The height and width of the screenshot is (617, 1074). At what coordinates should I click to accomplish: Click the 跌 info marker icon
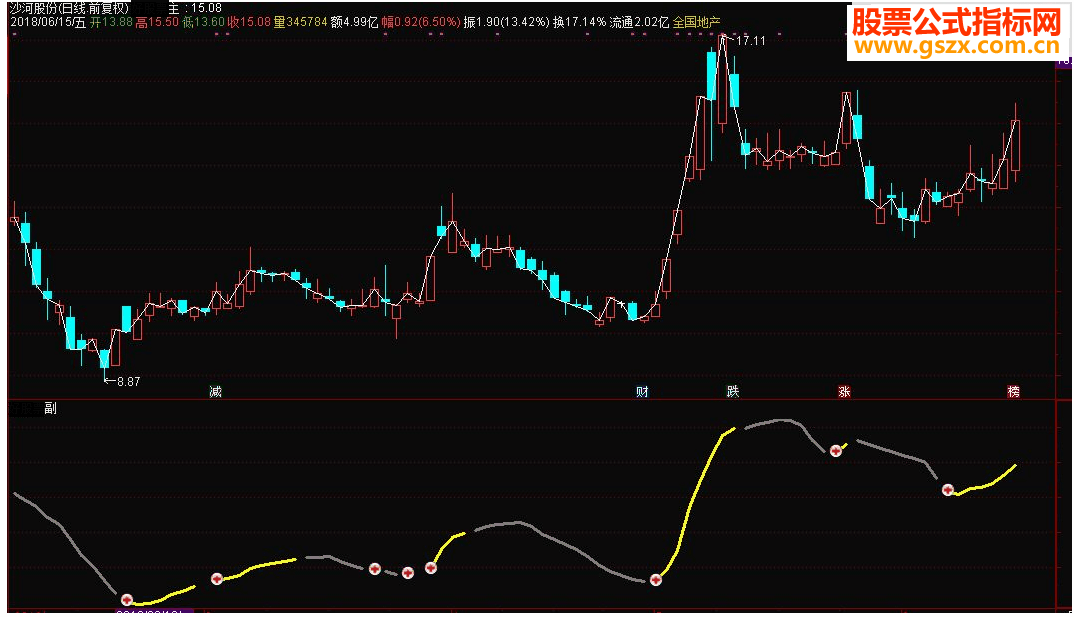(x=733, y=392)
